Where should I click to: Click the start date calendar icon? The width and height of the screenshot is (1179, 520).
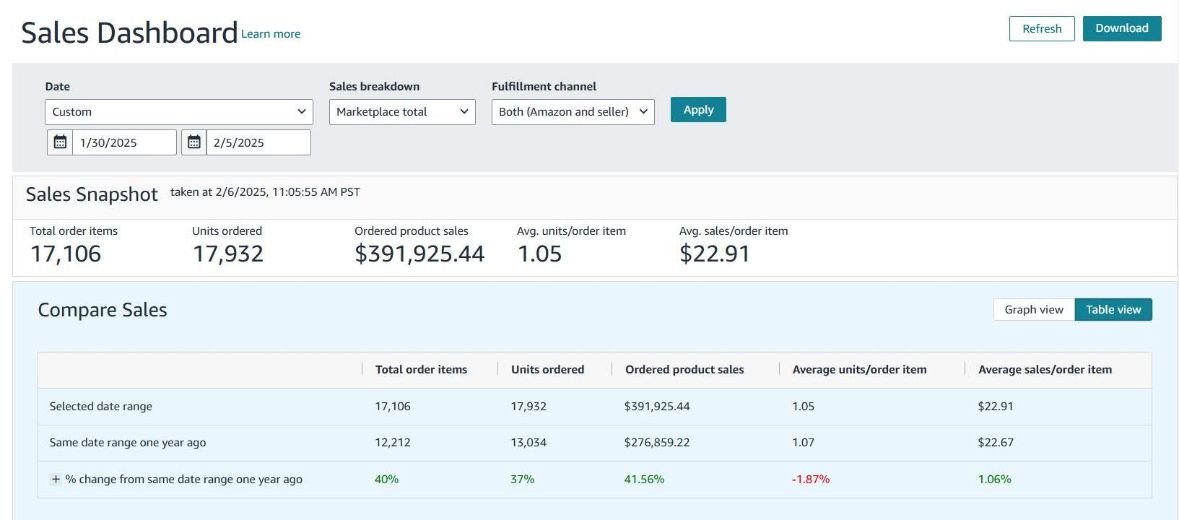[x=60, y=143]
